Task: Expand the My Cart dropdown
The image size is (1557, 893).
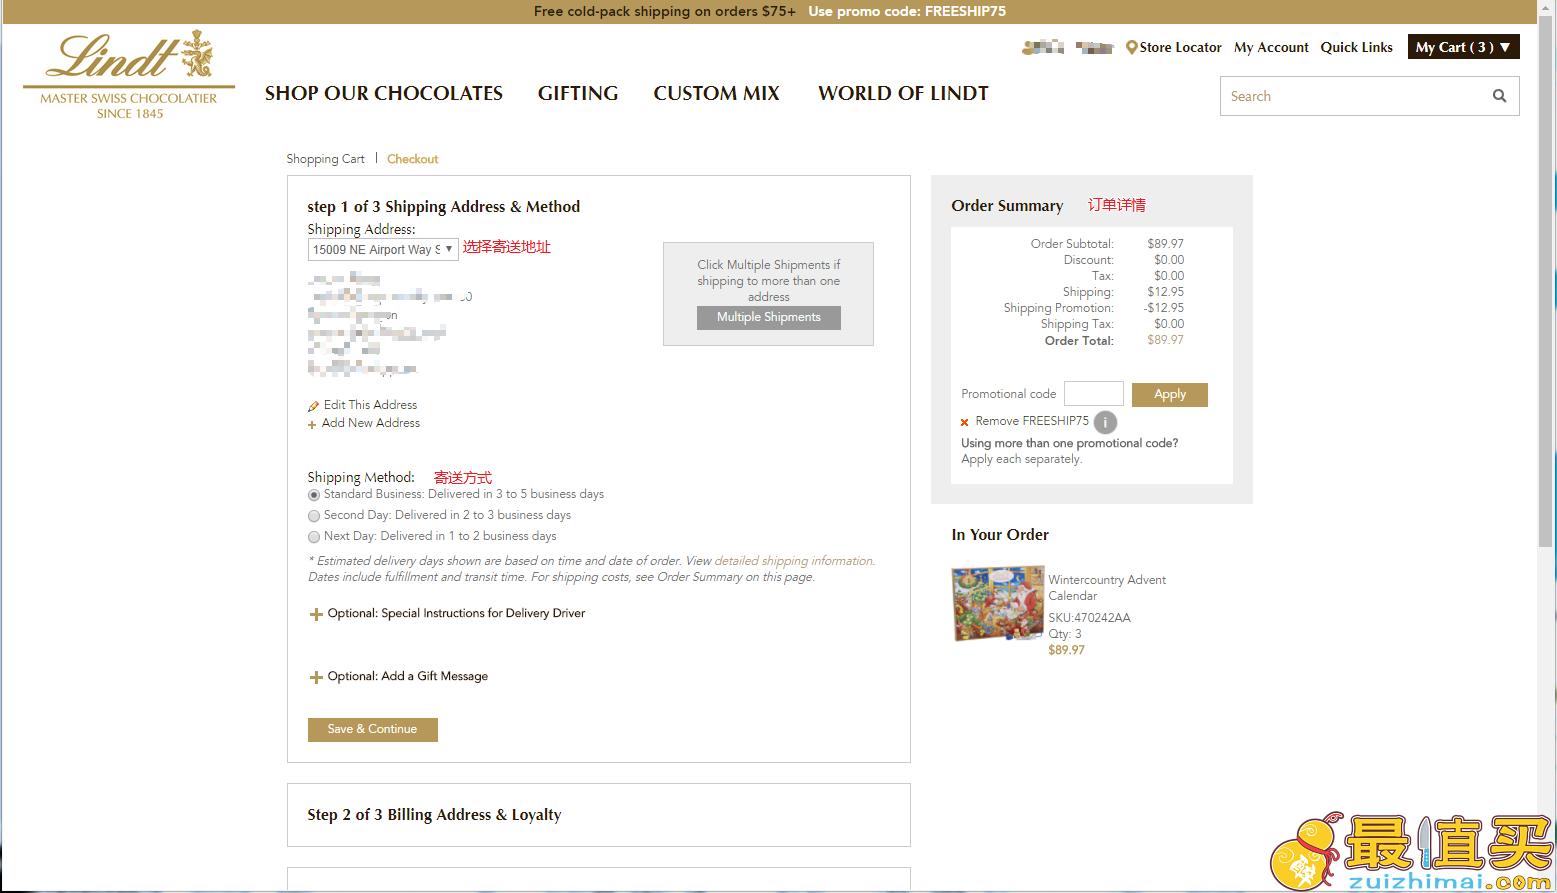Action: click(1463, 47)
